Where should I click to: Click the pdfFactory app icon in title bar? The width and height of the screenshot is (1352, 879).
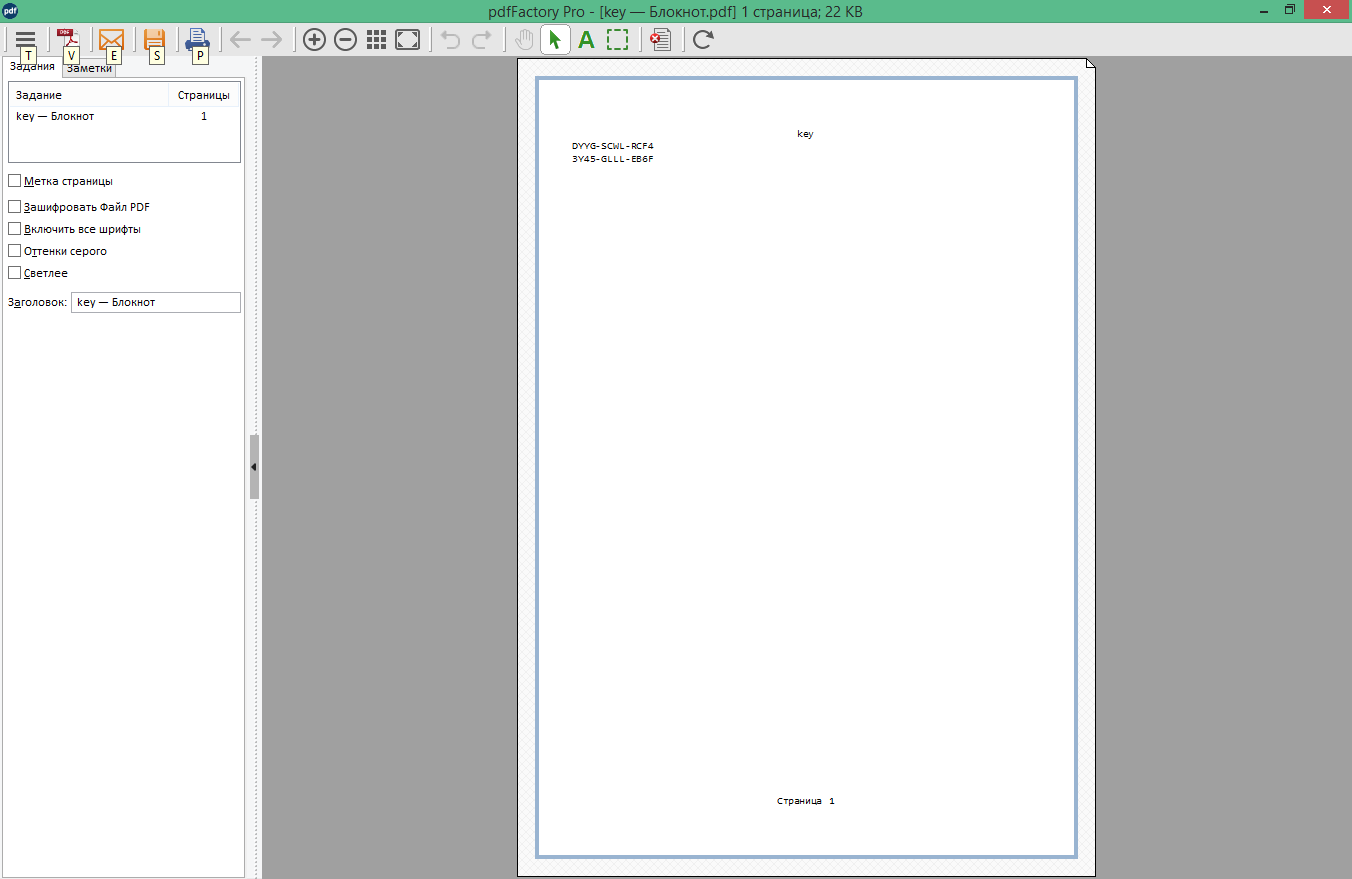tap(10, 11)
